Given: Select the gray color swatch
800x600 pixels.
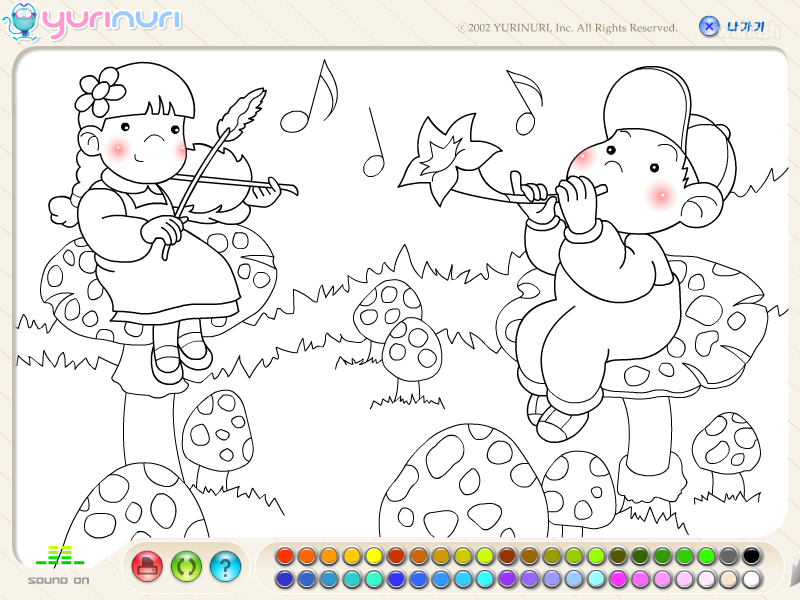Looking at the screenshot, I should pos(729,556).
